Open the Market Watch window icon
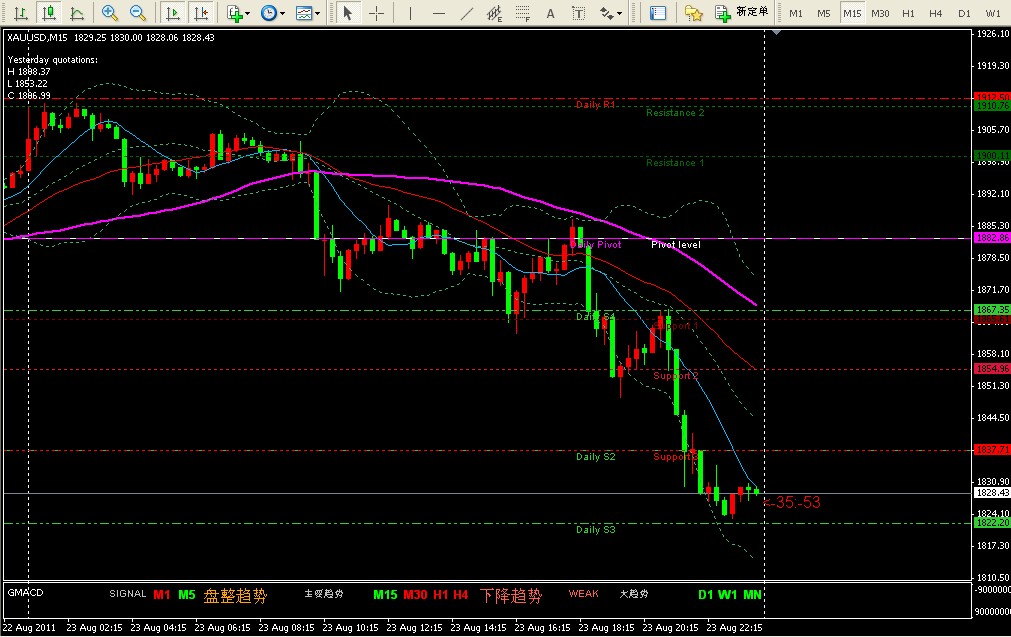 (x=657, y=13)
